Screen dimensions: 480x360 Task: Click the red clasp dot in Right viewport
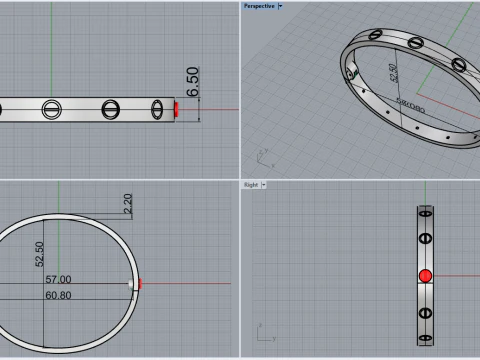425,276
